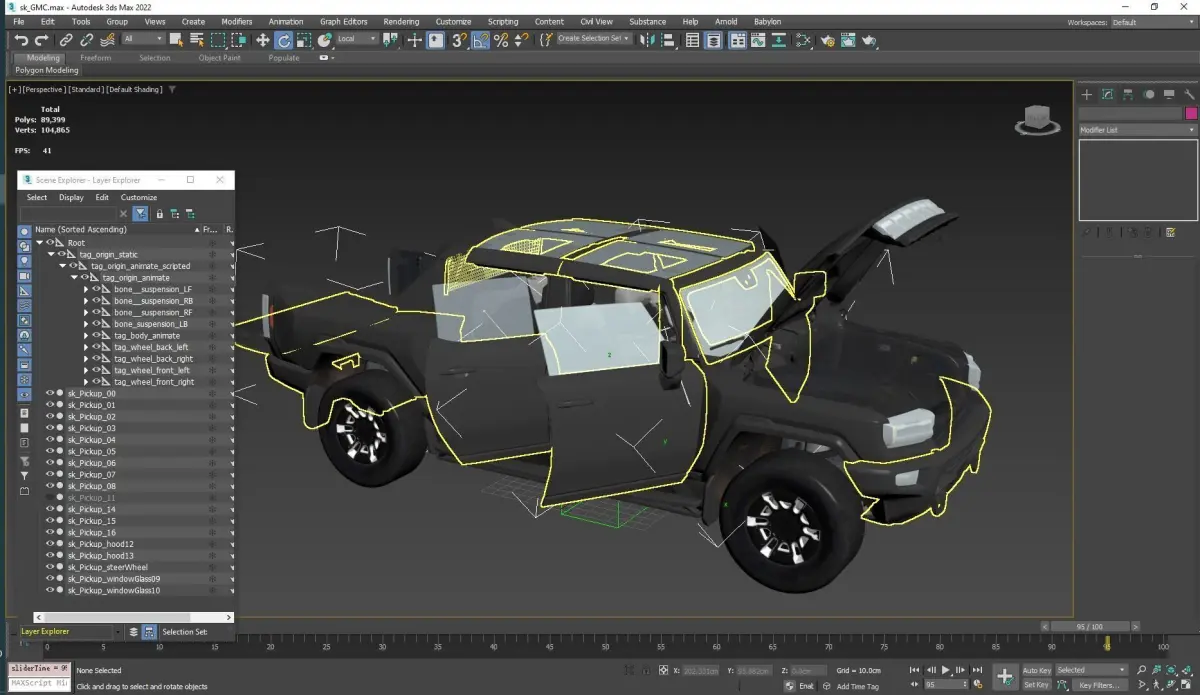Toggle visibility of tag_body_animate node
Viewport: 1200px width, 695px height.
97,336
